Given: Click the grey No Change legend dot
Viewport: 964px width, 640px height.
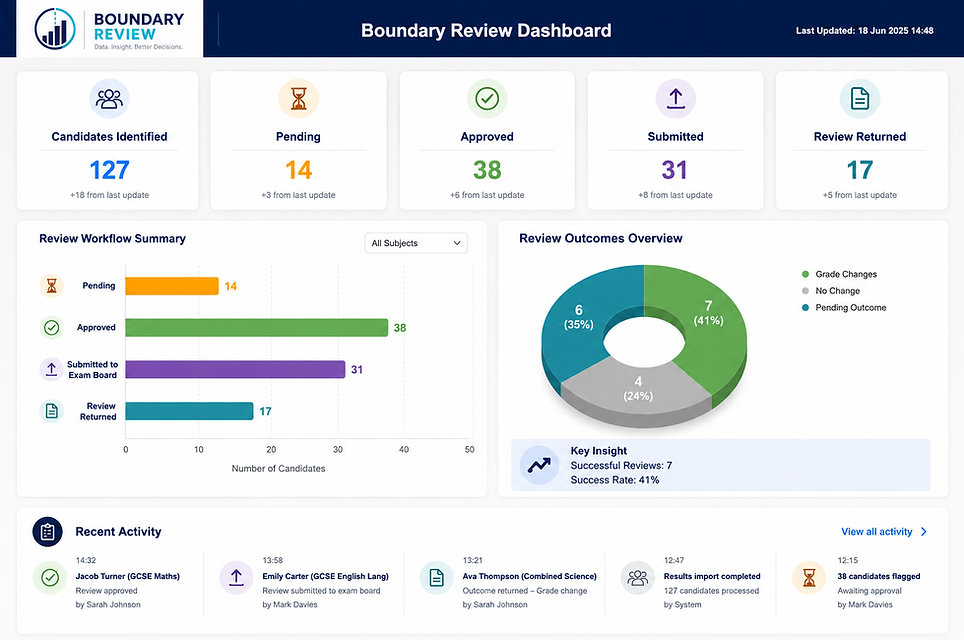Looking at the screenshot, I should click(x=805, y=291).
